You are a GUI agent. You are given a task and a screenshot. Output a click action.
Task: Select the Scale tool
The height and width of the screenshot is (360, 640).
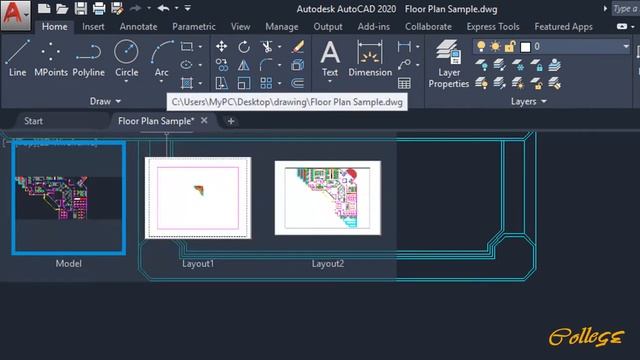244,83
